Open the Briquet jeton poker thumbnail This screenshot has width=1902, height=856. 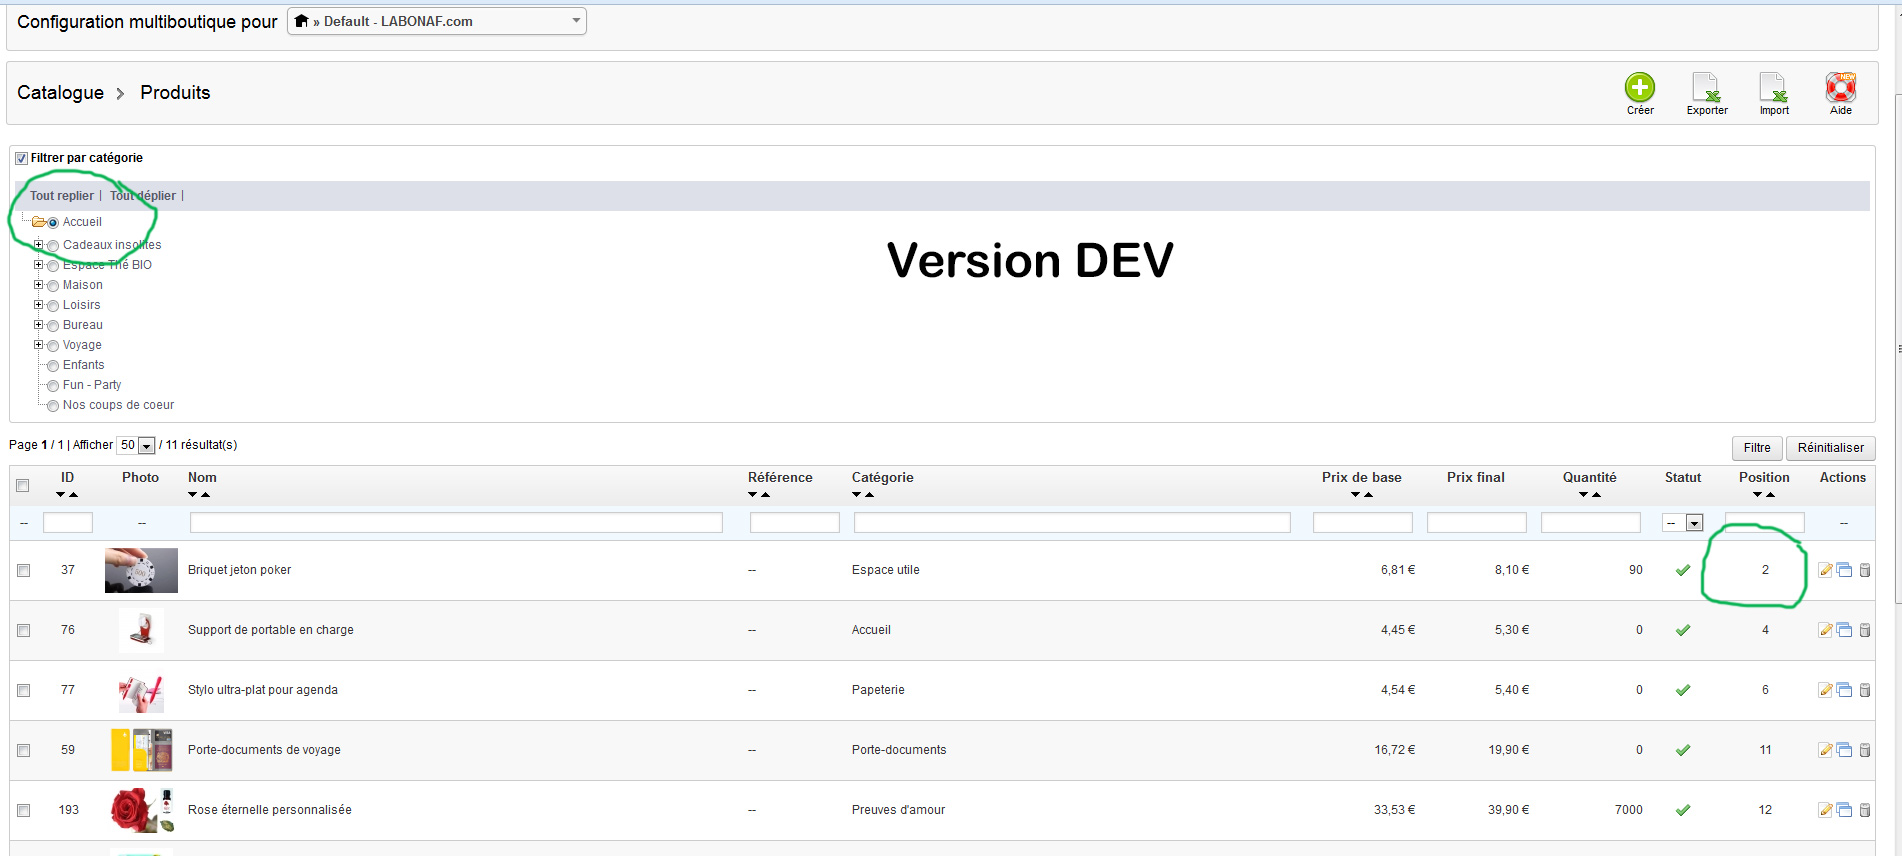point(141,570)
